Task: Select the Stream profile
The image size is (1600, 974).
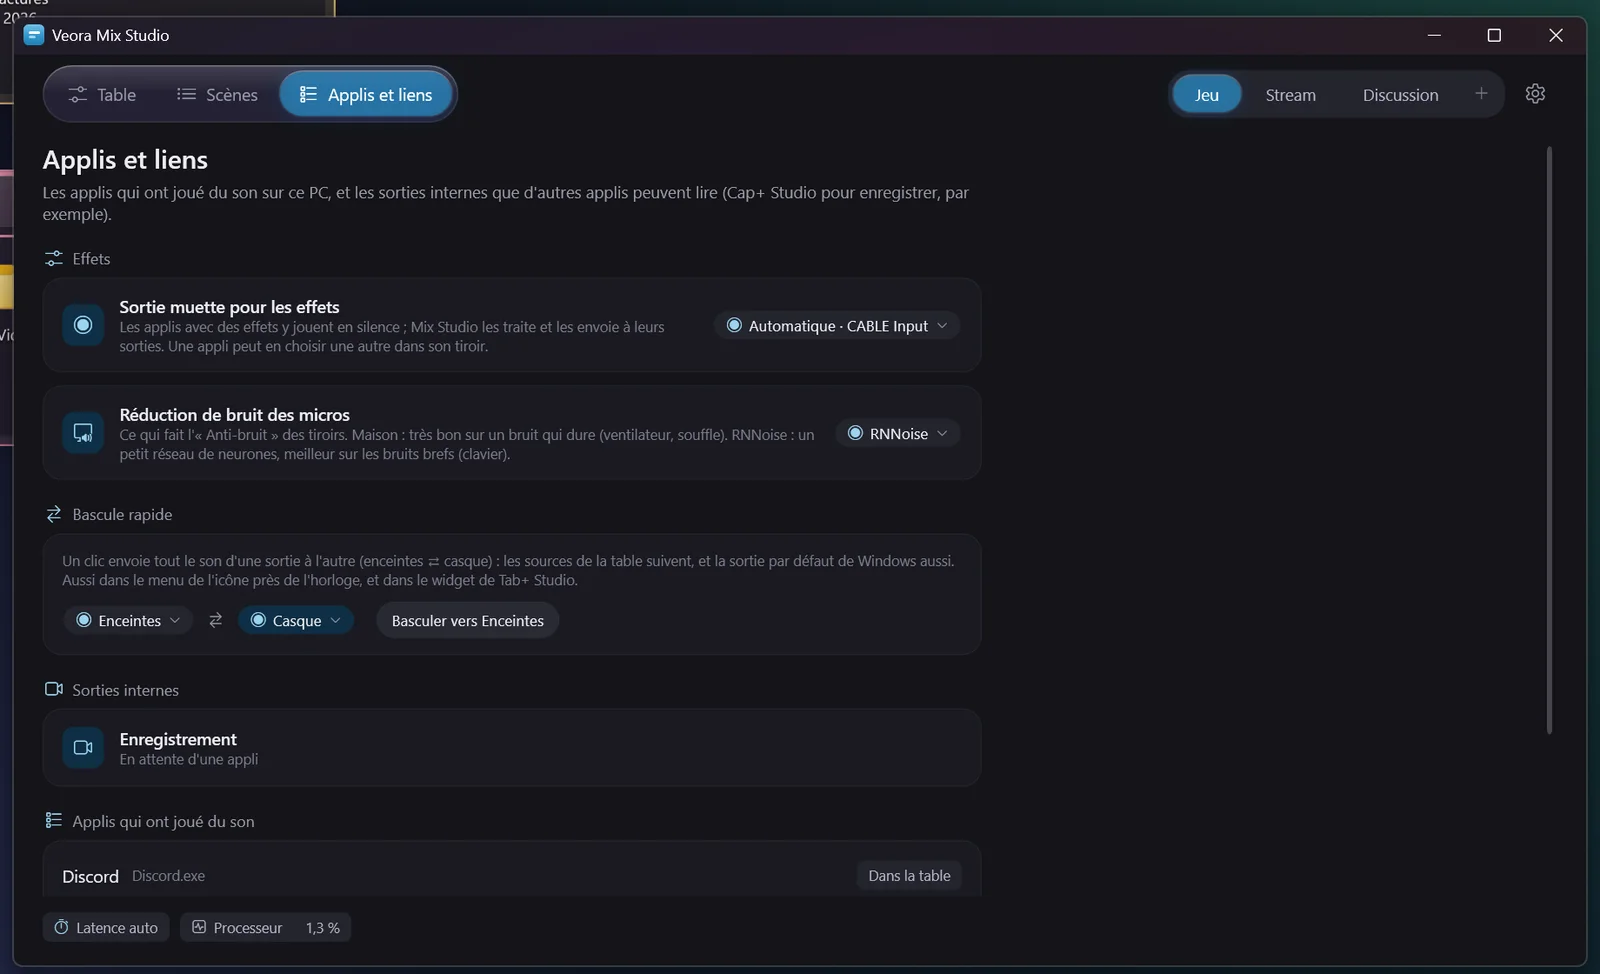Action: click(1290, 95)
